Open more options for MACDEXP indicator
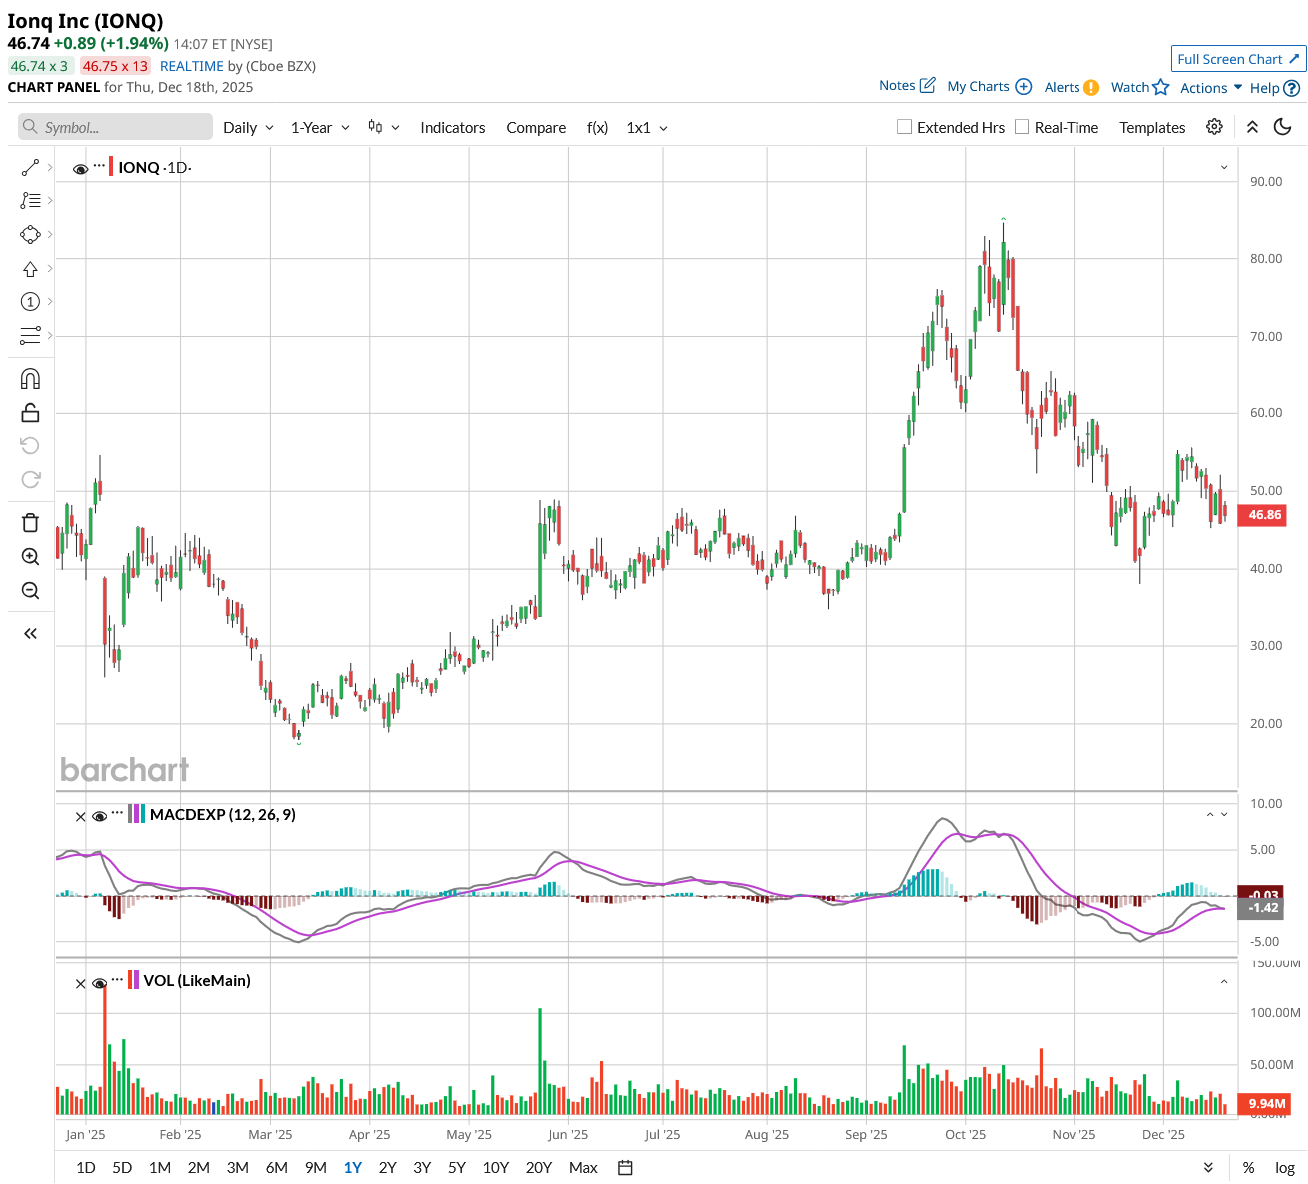 click(118, 813)
